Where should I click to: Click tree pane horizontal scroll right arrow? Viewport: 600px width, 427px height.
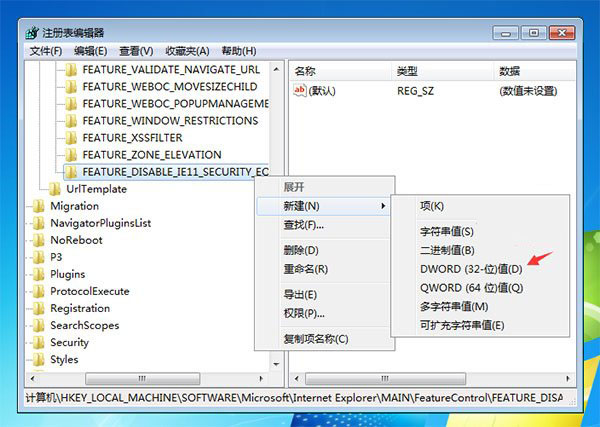(261, 379)
